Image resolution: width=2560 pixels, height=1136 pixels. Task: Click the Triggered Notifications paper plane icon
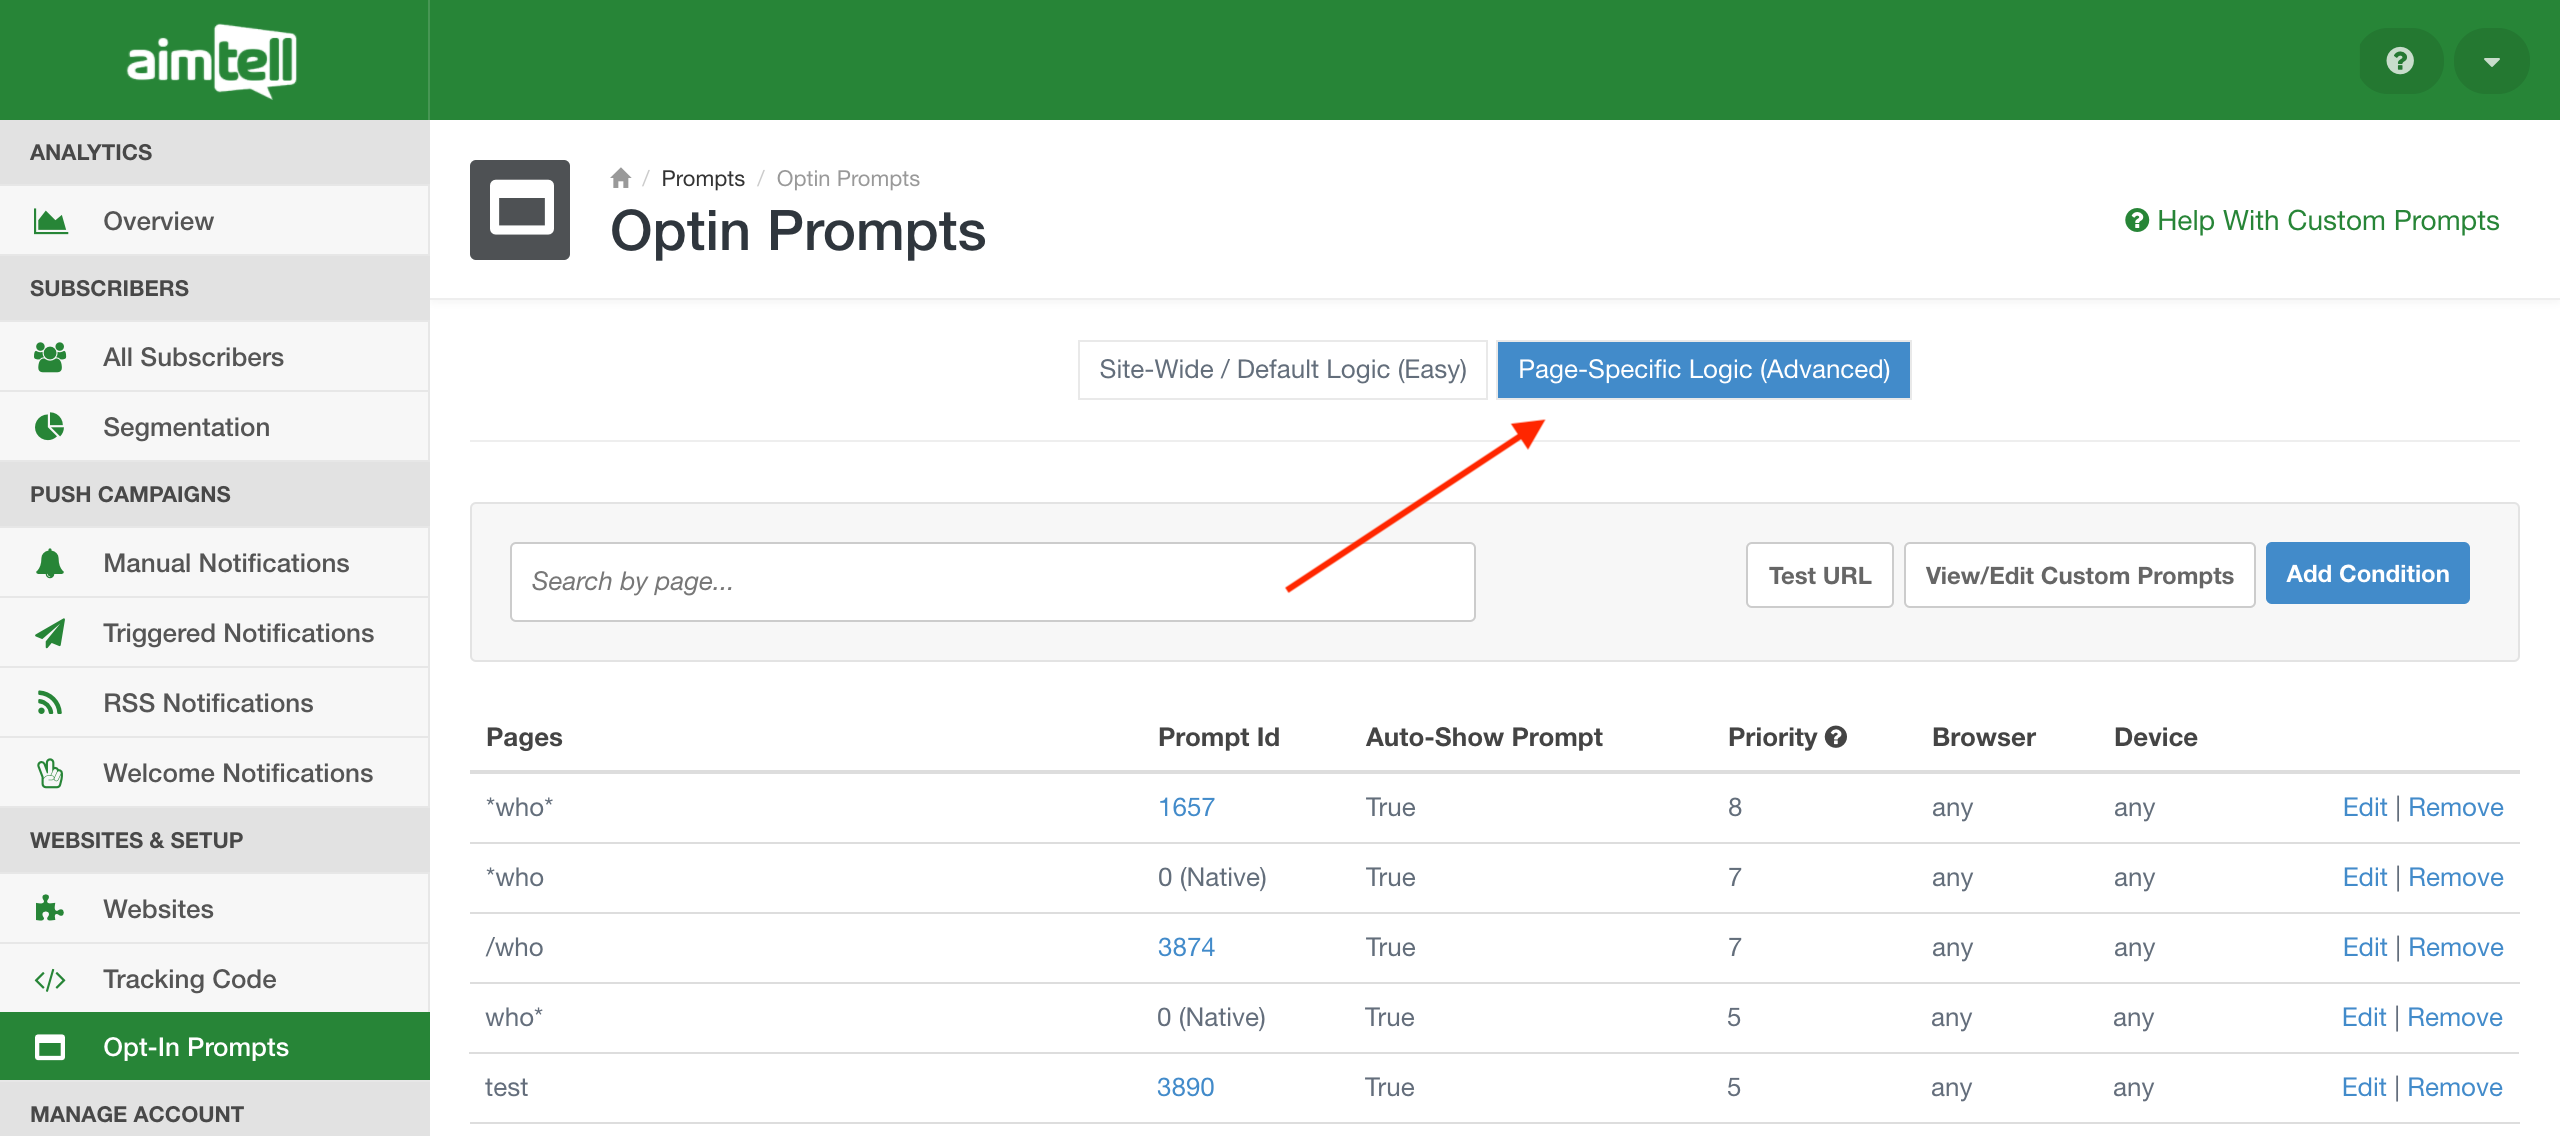pyautogui.click(x=50, y=633)
